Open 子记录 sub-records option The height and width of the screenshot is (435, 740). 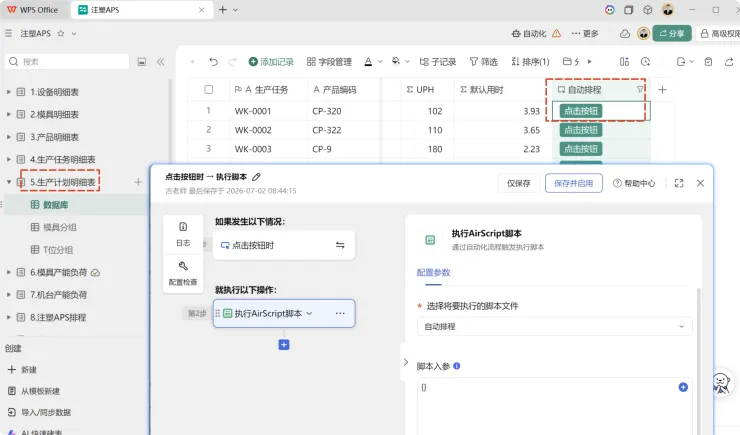point(437,62)
